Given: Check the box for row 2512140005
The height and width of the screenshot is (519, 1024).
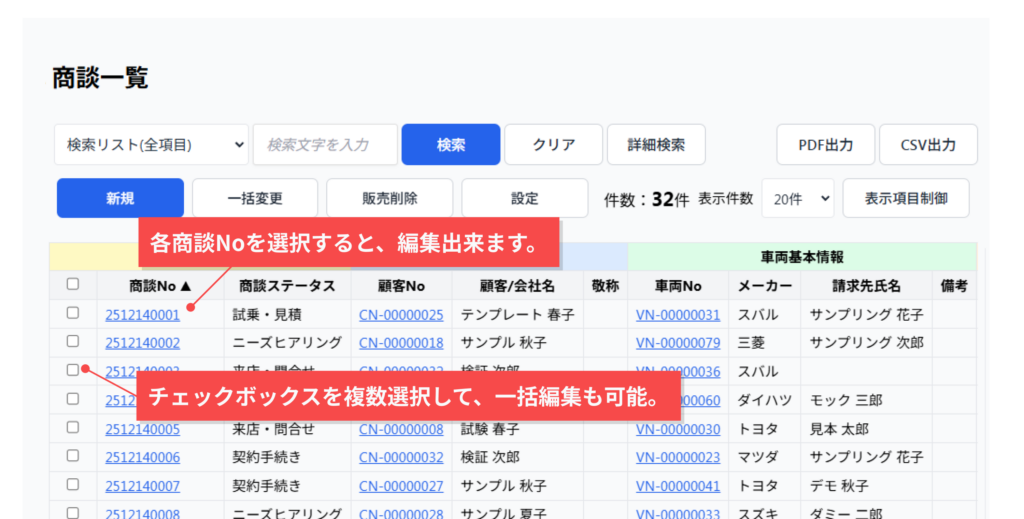Looking at the screenshot, I should pos(73,428).
